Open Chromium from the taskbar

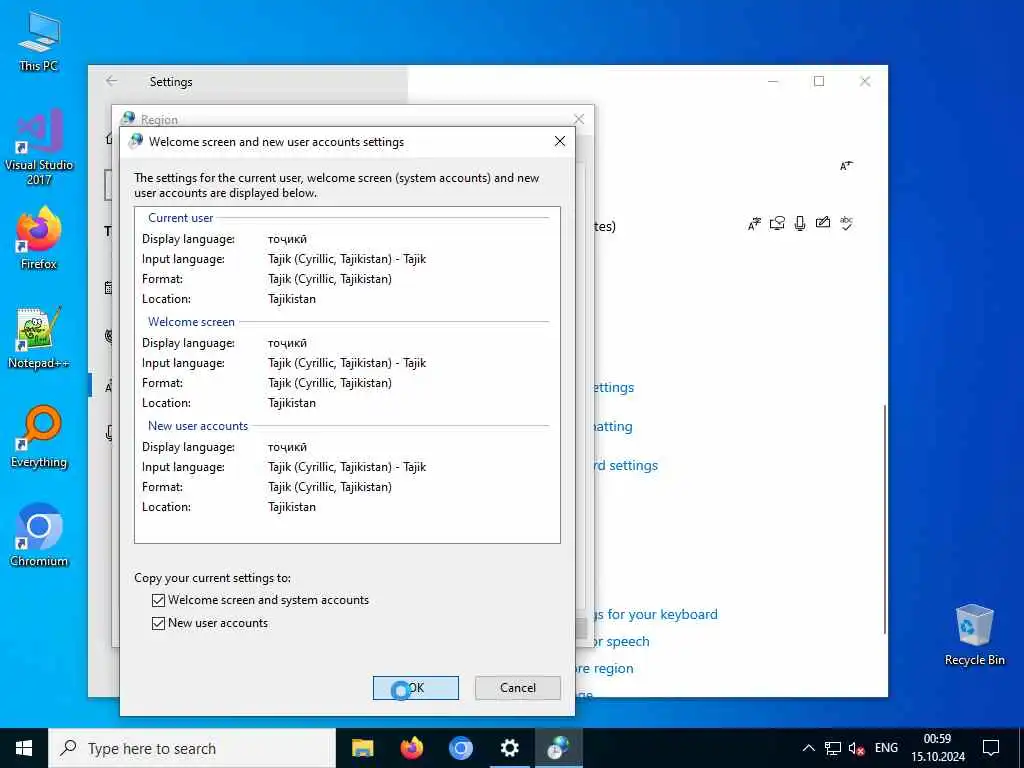460,748
